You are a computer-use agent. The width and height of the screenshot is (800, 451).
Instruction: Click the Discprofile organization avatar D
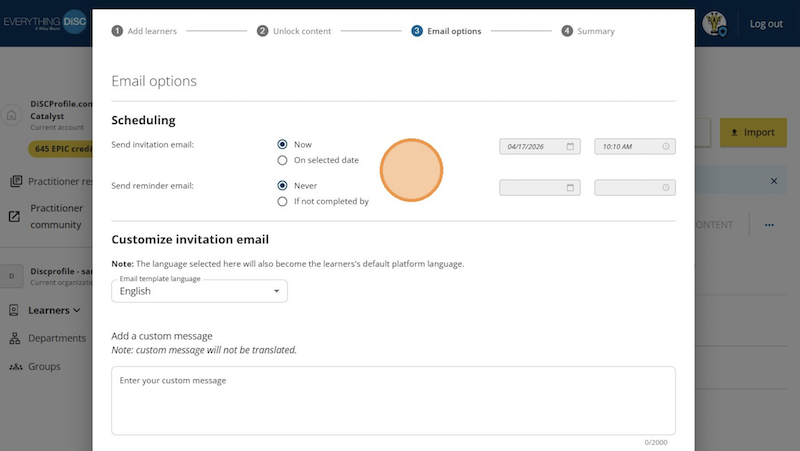(x=11, y=276)
